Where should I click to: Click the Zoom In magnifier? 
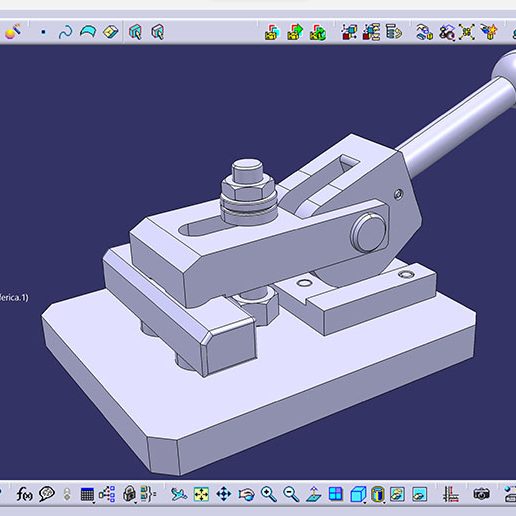[269, 494]
